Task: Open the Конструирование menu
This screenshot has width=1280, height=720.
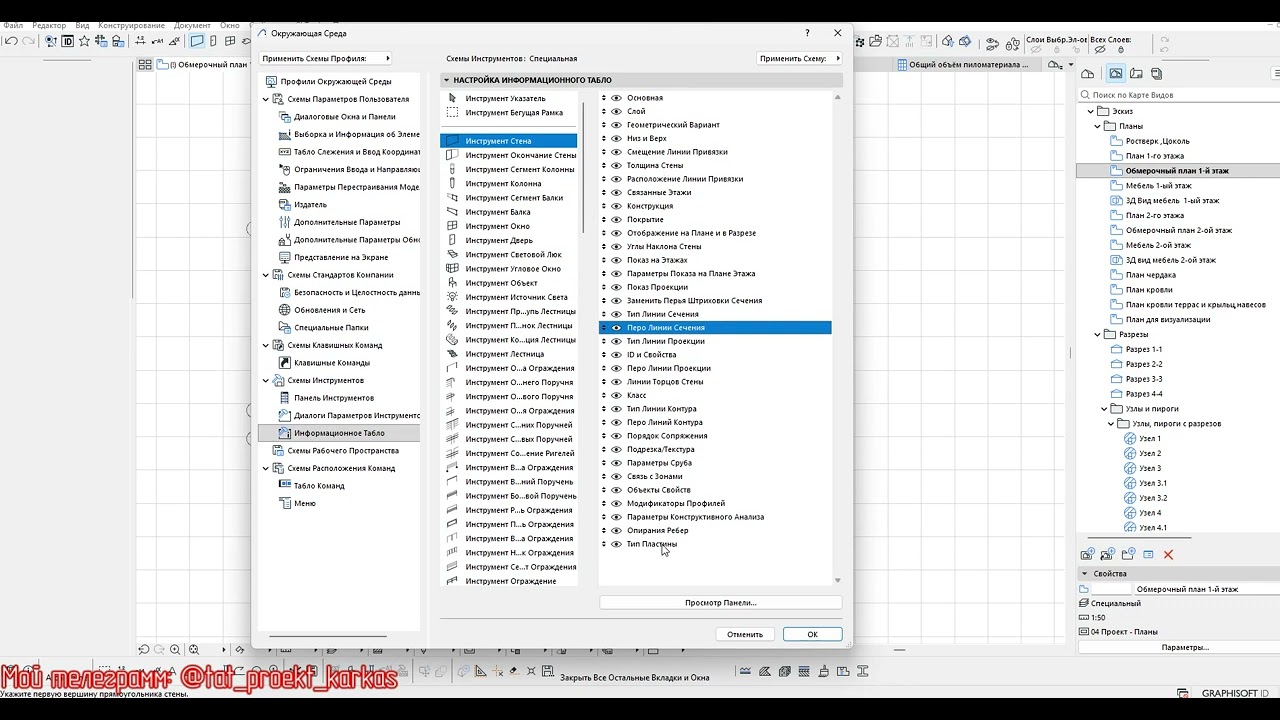Action: pyautogui.click(x=132, y=24)
